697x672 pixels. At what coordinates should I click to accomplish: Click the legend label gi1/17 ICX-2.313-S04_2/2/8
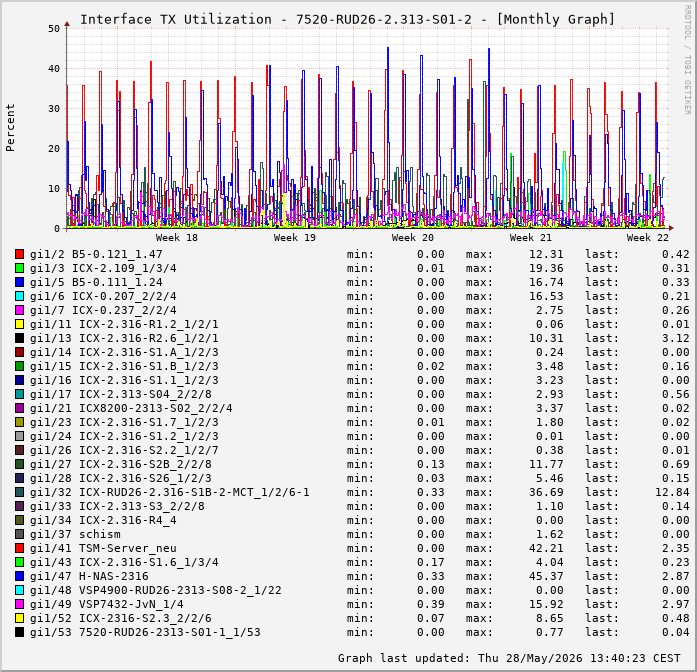[120, 394]
